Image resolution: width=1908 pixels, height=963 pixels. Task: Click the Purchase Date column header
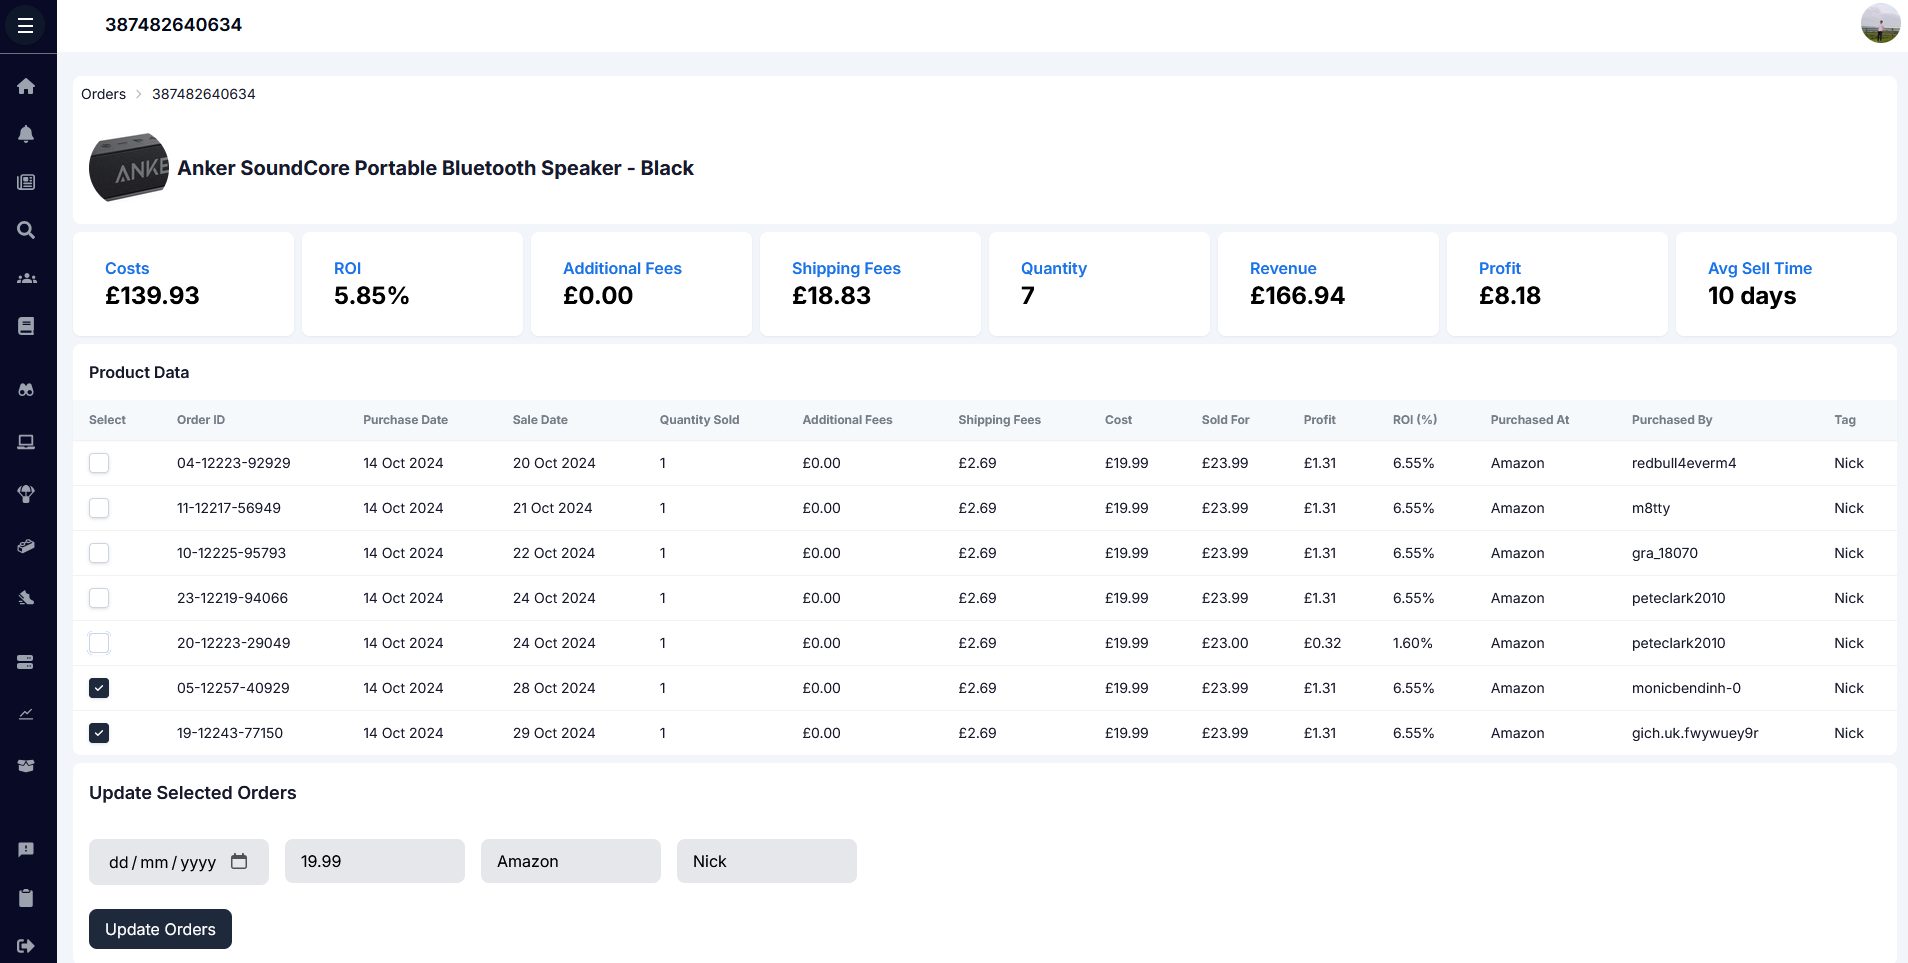[x=405, y=420]
